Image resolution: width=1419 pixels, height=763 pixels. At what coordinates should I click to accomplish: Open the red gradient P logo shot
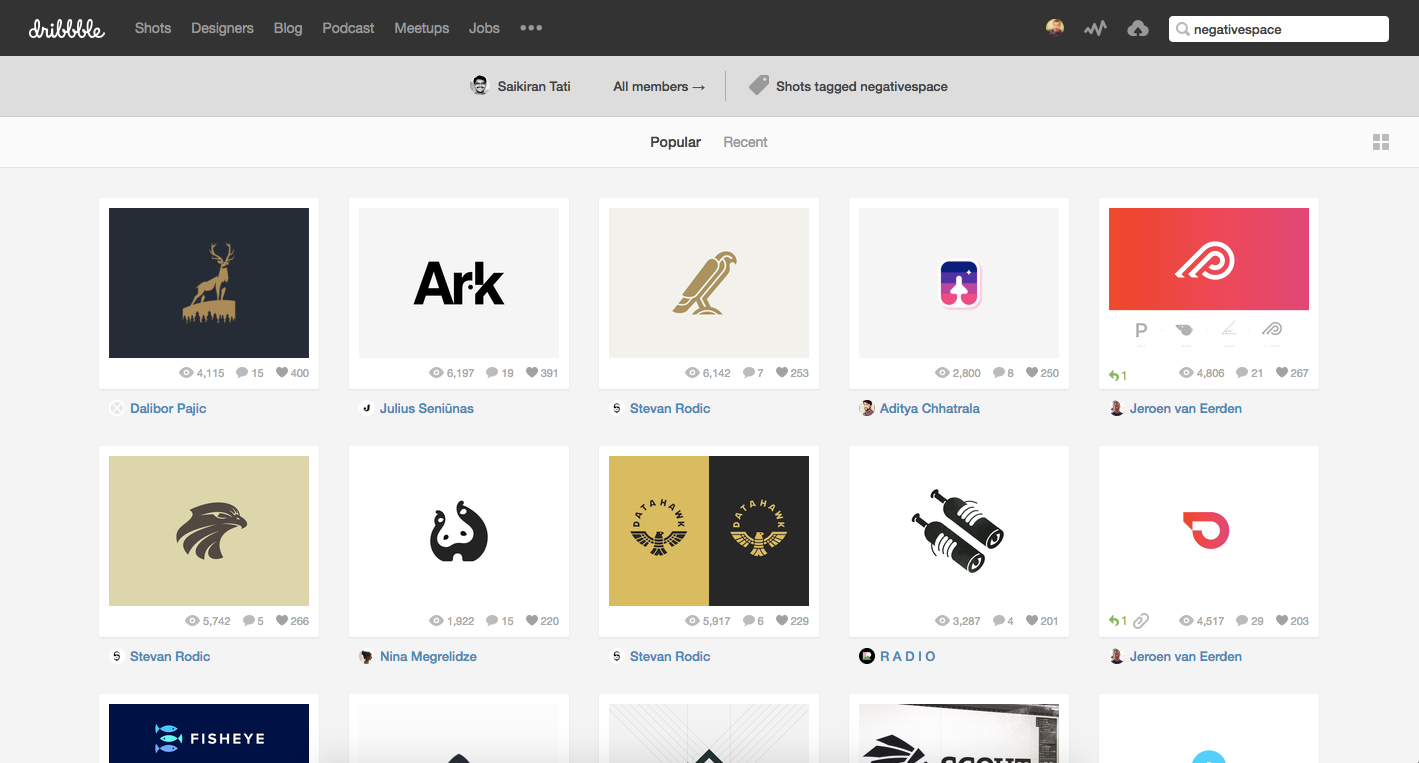coord(1209,283)
